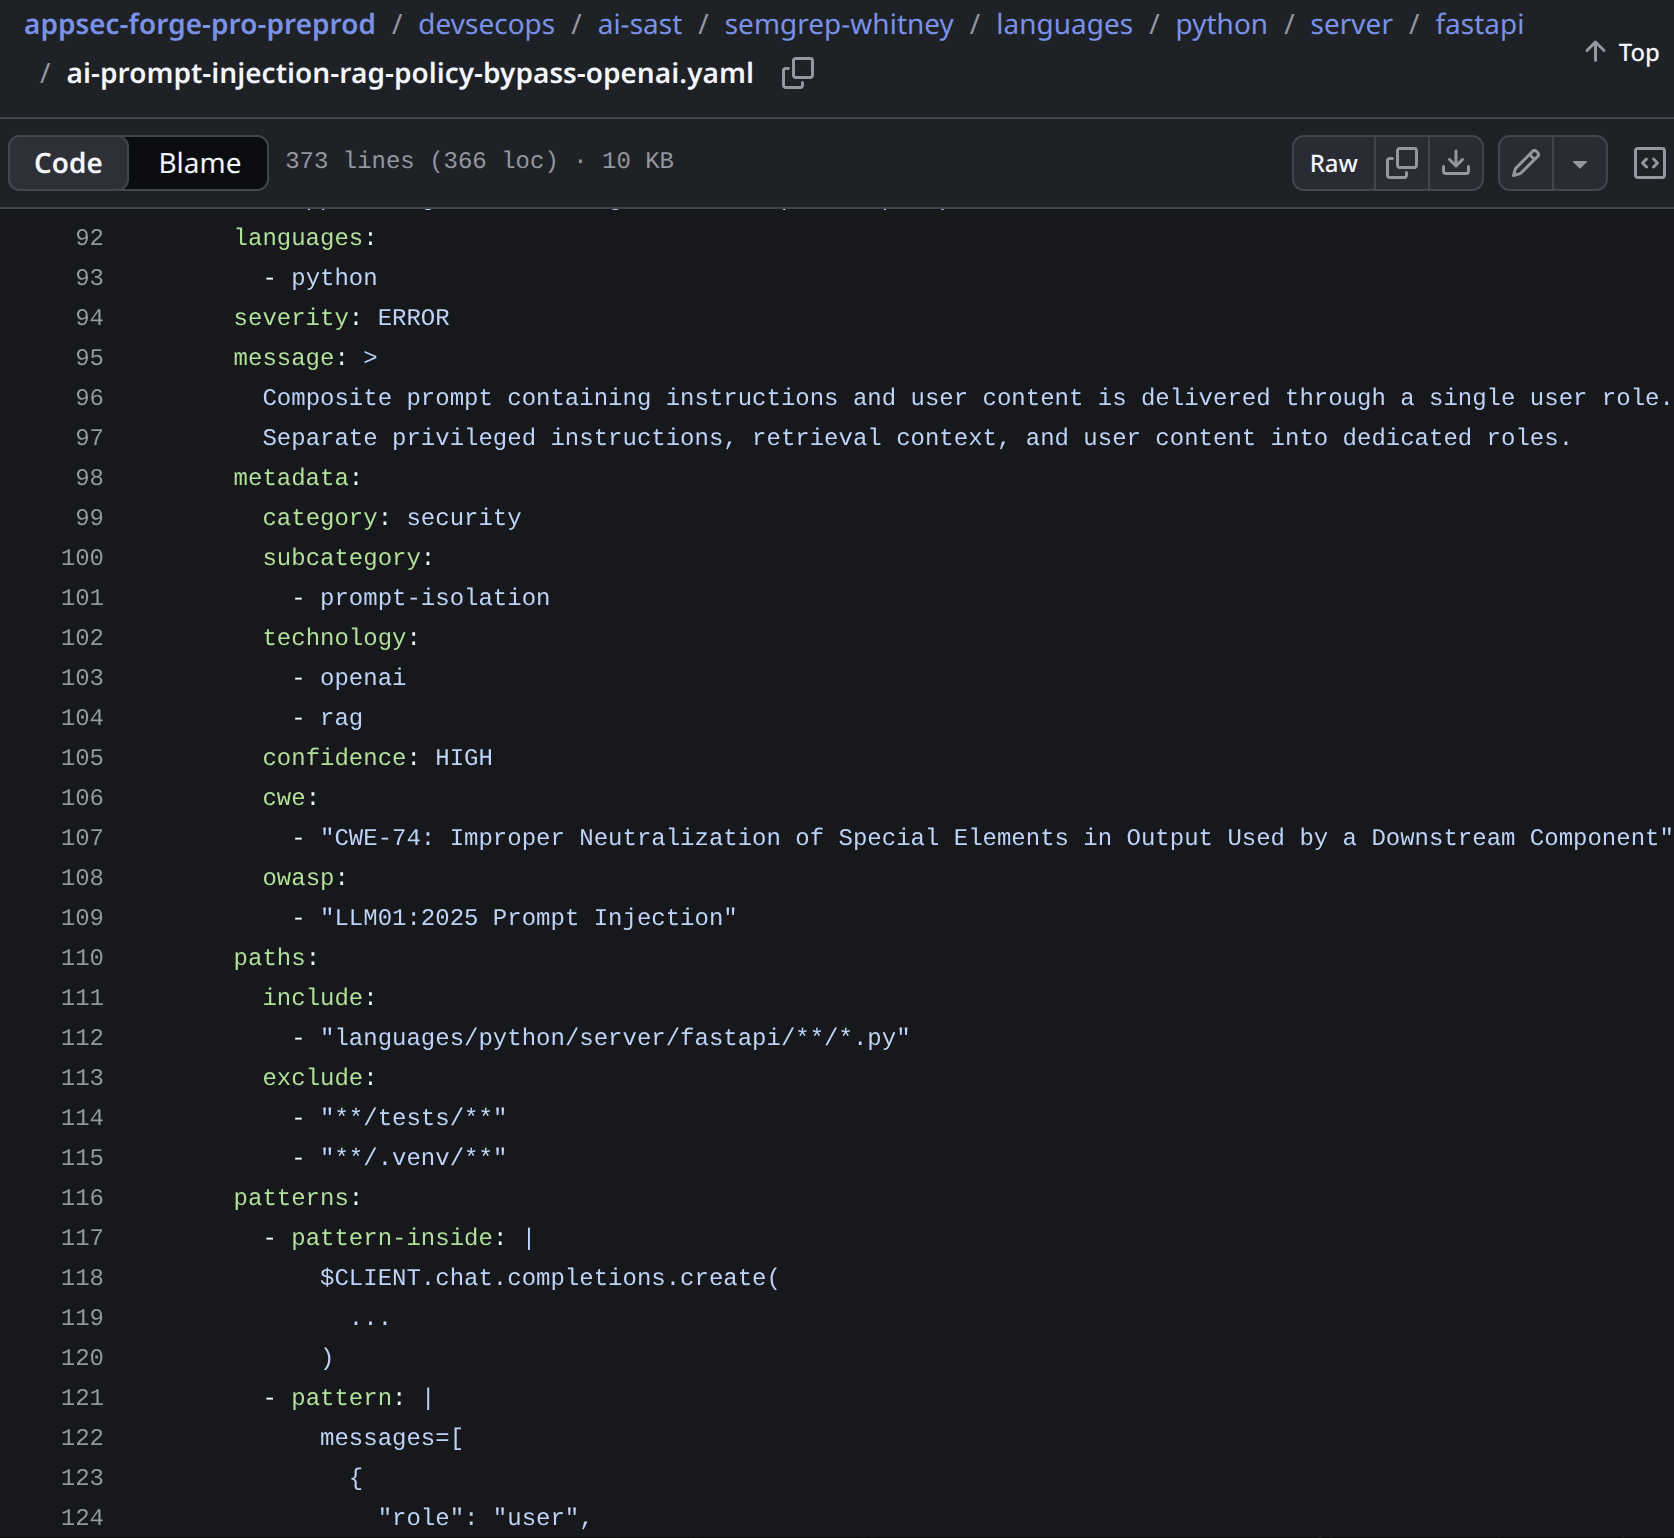
Task: Click '"role": "user",' line
Action: [x=485, y=1518]
